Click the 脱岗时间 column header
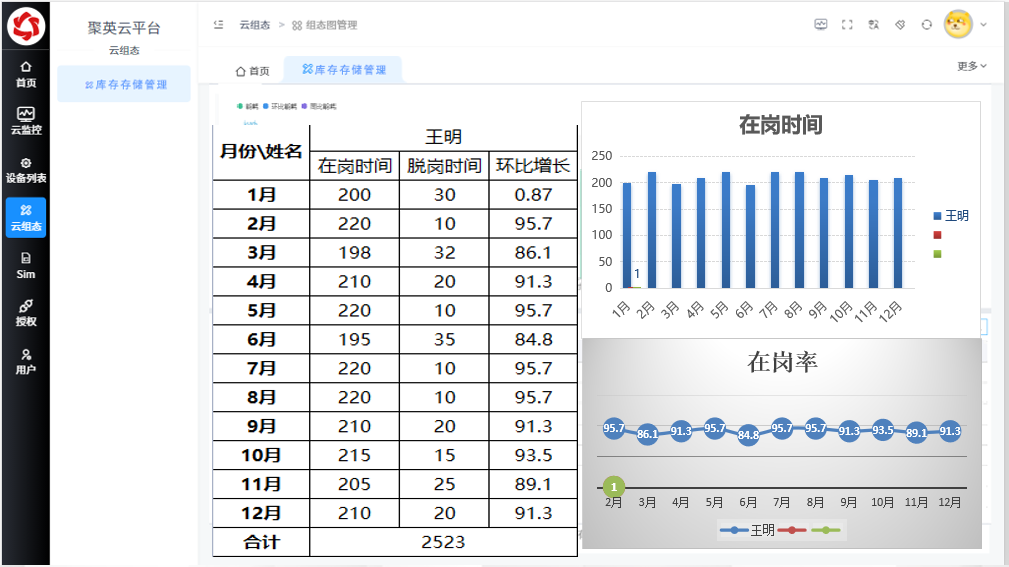Viewport: 1009px width, 567px height. click(444, 166)
